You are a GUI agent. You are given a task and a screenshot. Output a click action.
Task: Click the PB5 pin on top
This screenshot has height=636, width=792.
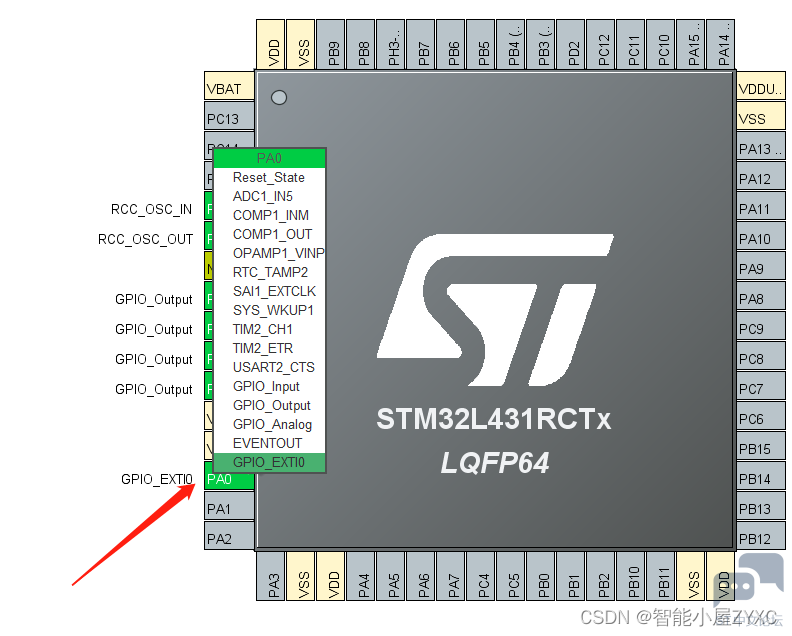click(x=481, y=44)
